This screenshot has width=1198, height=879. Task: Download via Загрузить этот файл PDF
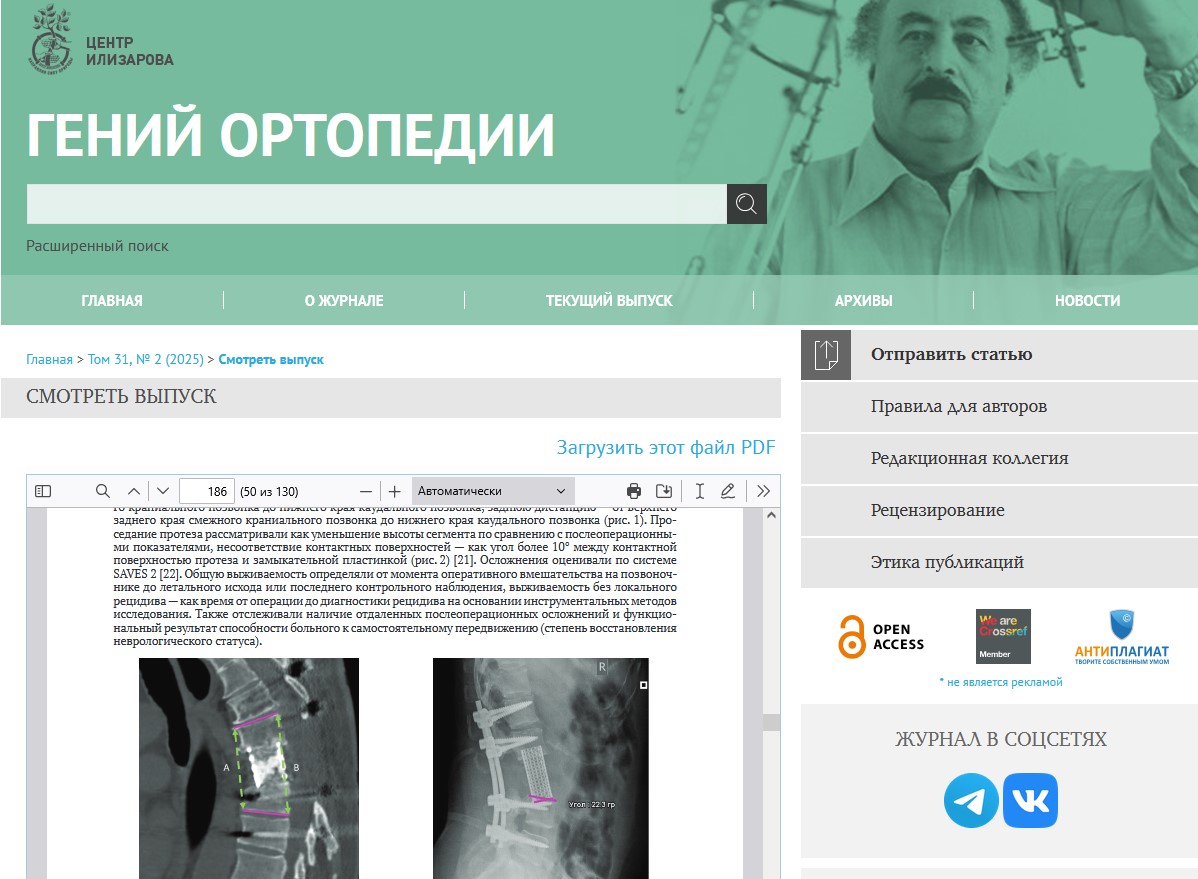(x=665, y=447)
